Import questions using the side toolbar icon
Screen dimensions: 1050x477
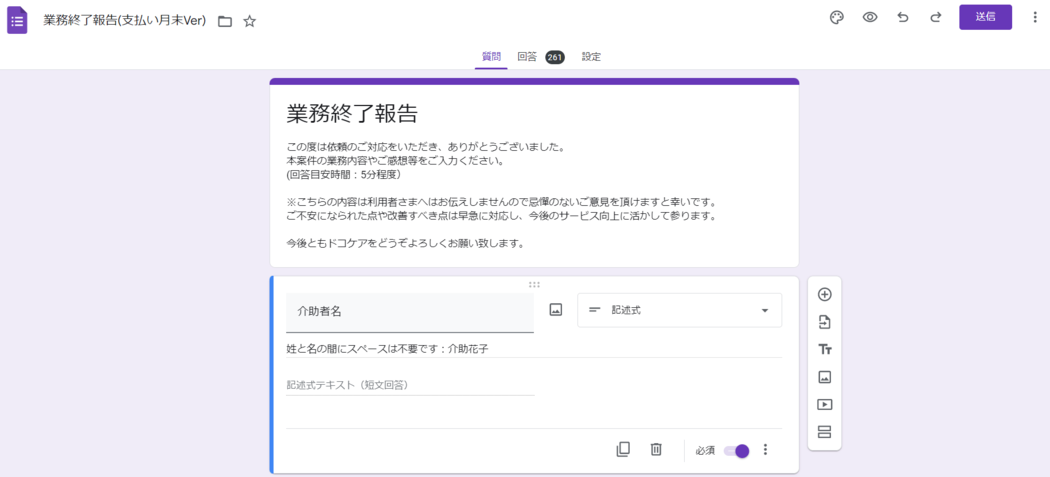click(825, 322)
